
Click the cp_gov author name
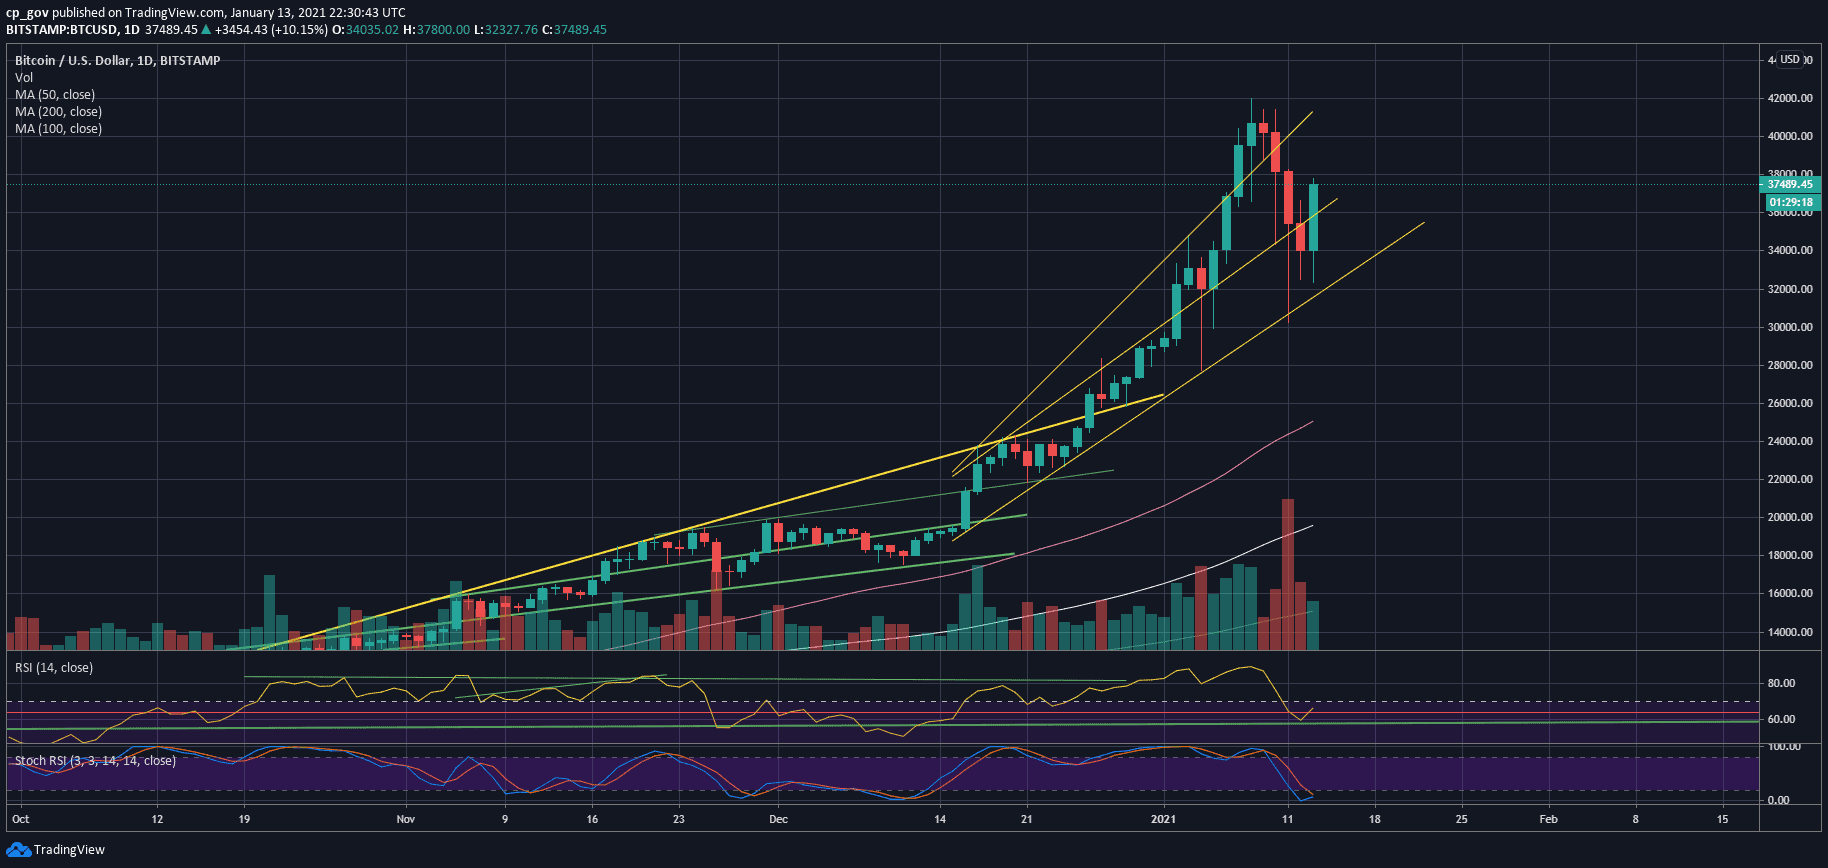click(x=27, y=12)
